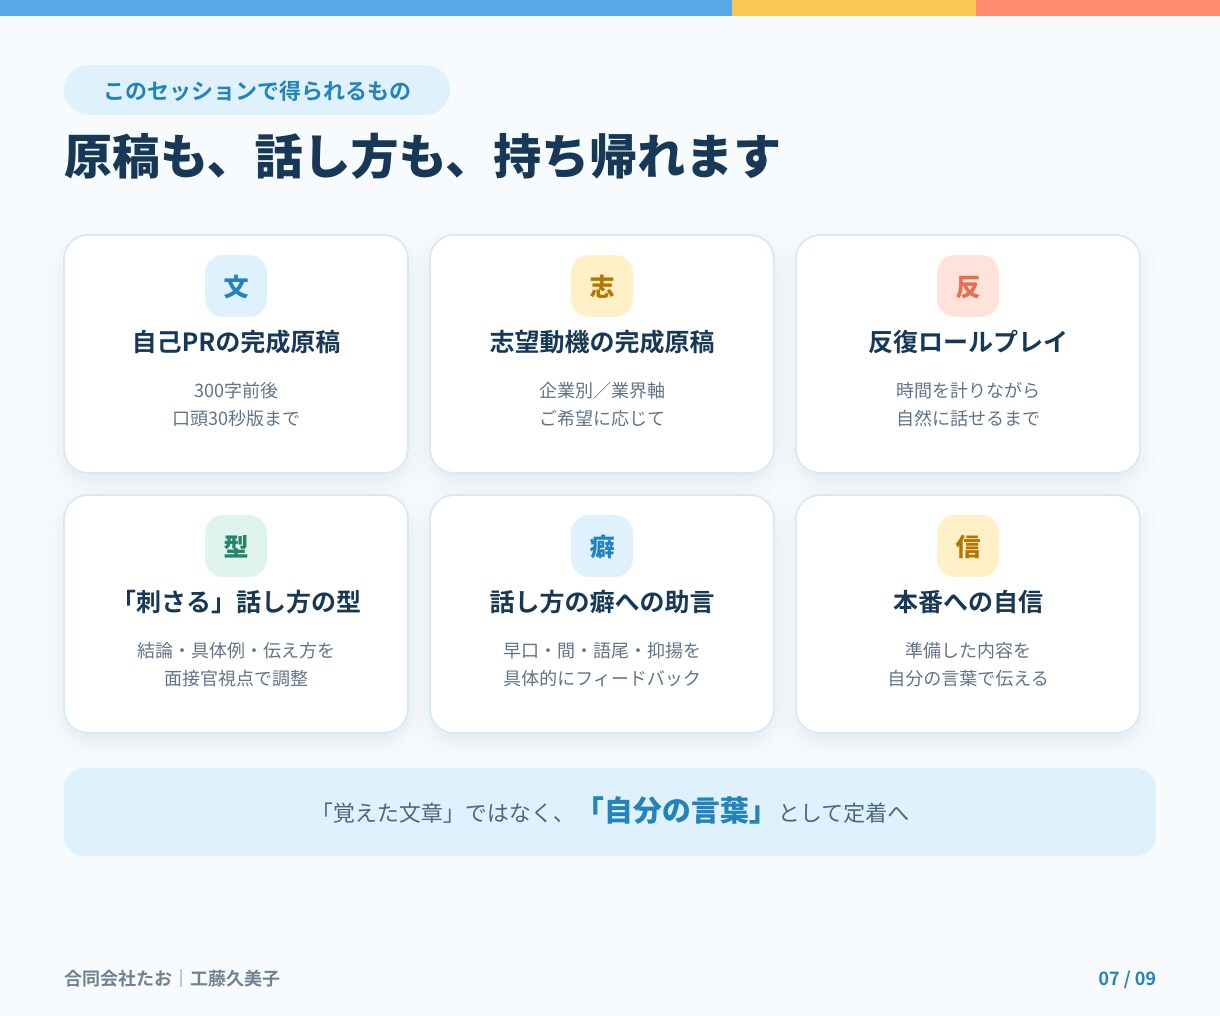Click the yellow 志 icon badge
Viewport: 1220px width, 1016px height.
click(602, 286)
